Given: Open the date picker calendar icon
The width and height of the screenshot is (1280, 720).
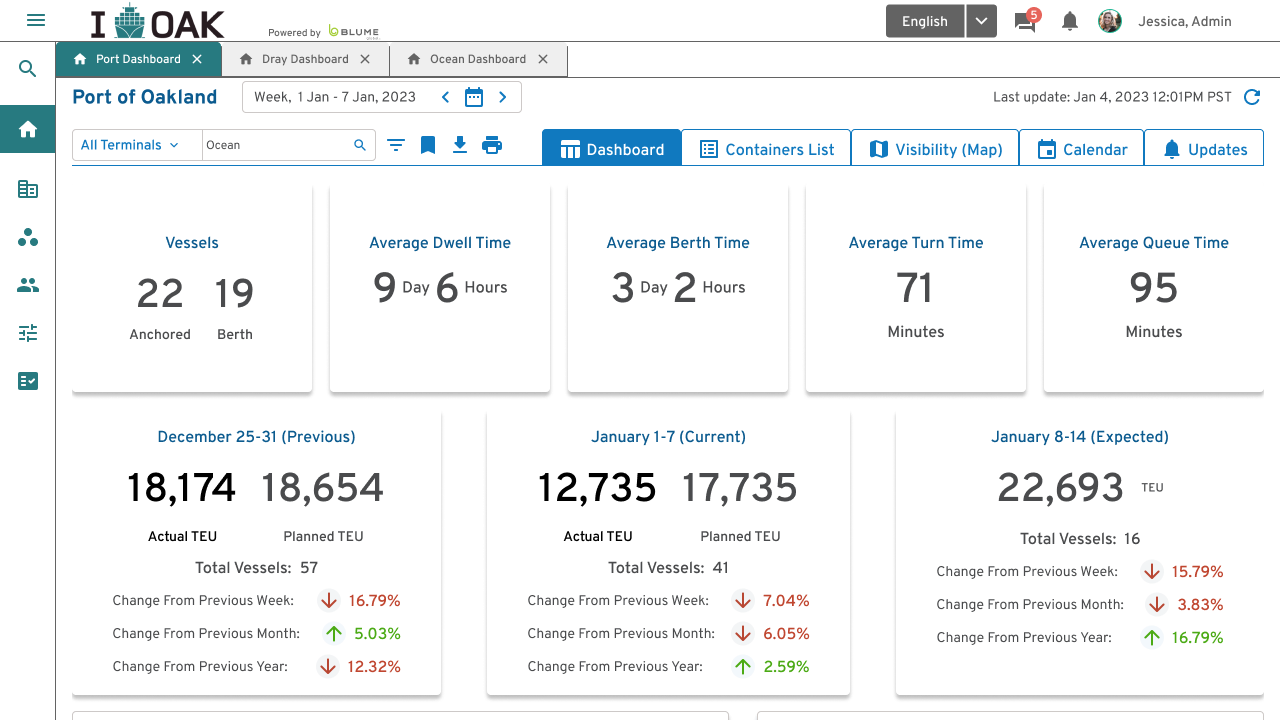Looking at the screenshot, I should (x=474, y=97).
